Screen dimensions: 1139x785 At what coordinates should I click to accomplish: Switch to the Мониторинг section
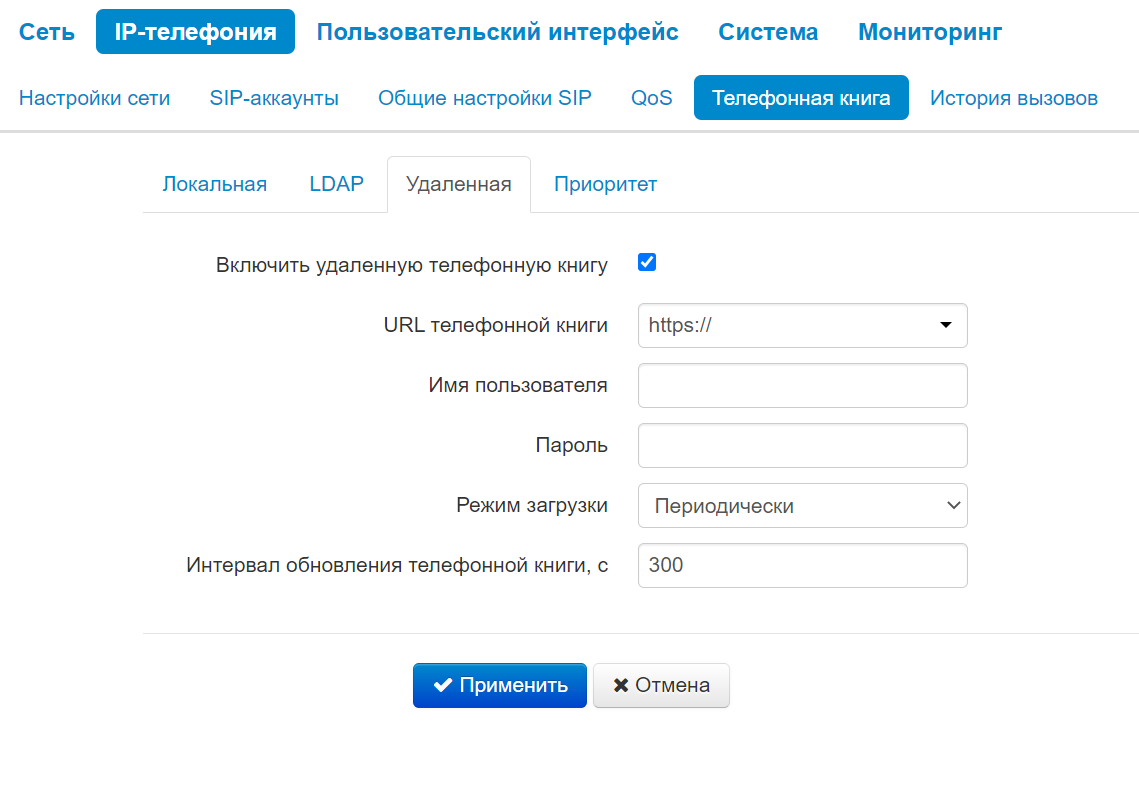(930, 32)
